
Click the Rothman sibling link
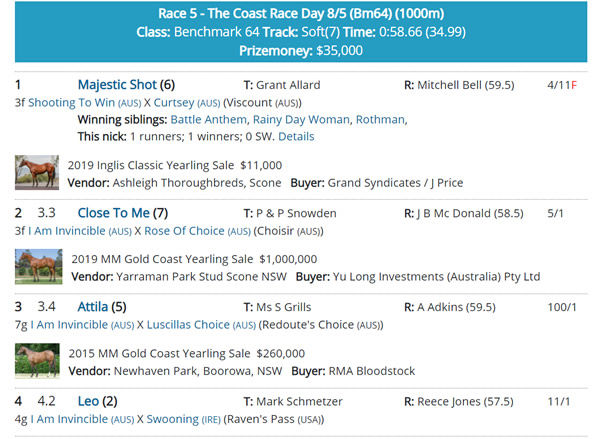click(380, 119)
